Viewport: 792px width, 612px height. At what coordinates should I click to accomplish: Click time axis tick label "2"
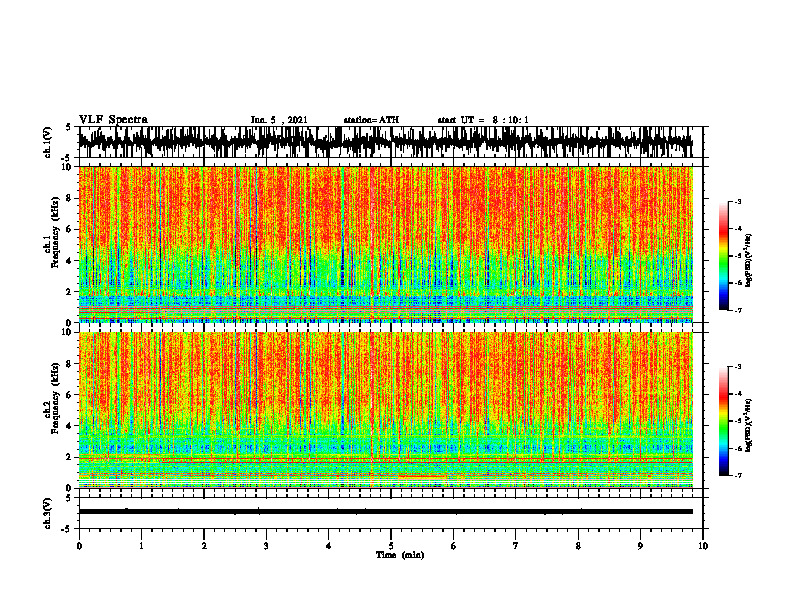[204, 546]
